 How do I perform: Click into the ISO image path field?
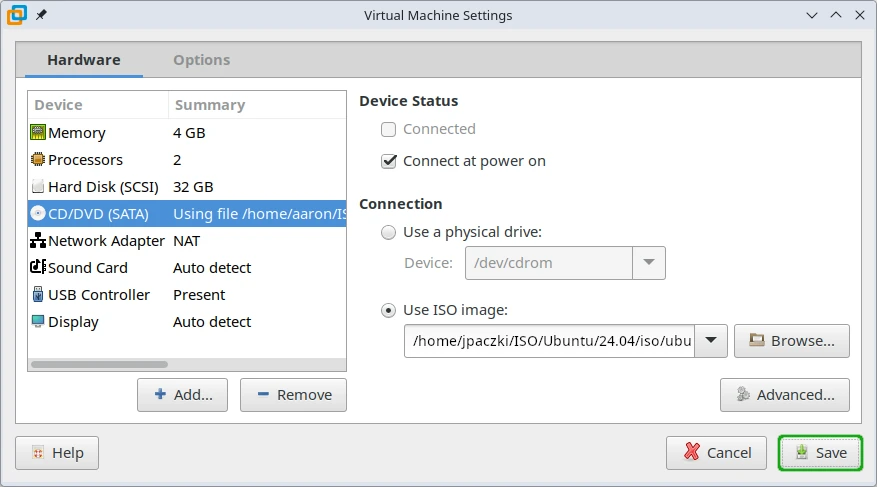tap(549, 341)
